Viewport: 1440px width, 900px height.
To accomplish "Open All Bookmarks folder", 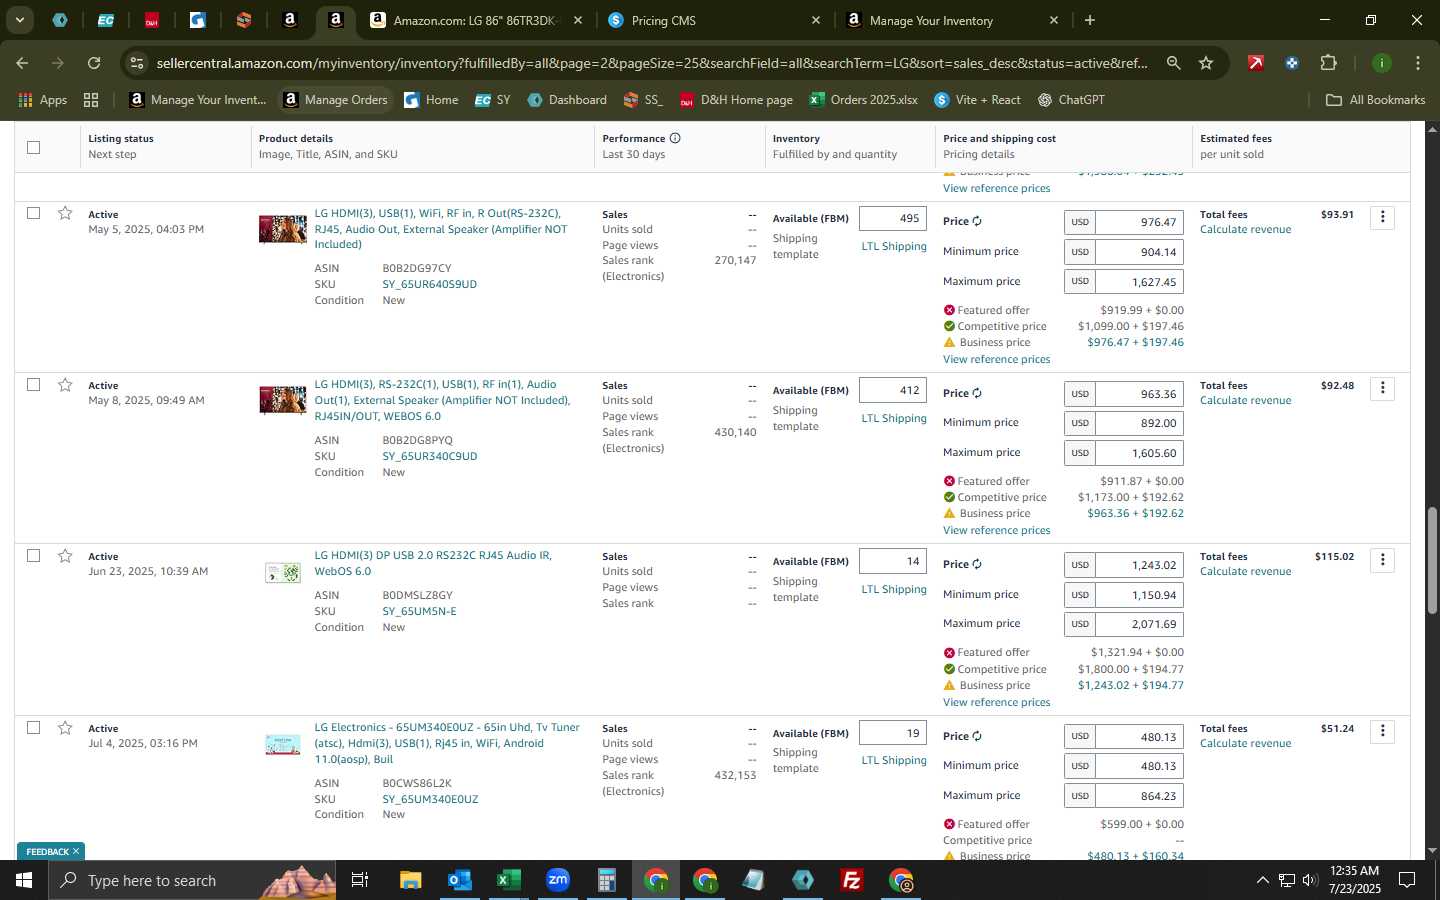I will tap(1375, 100).
